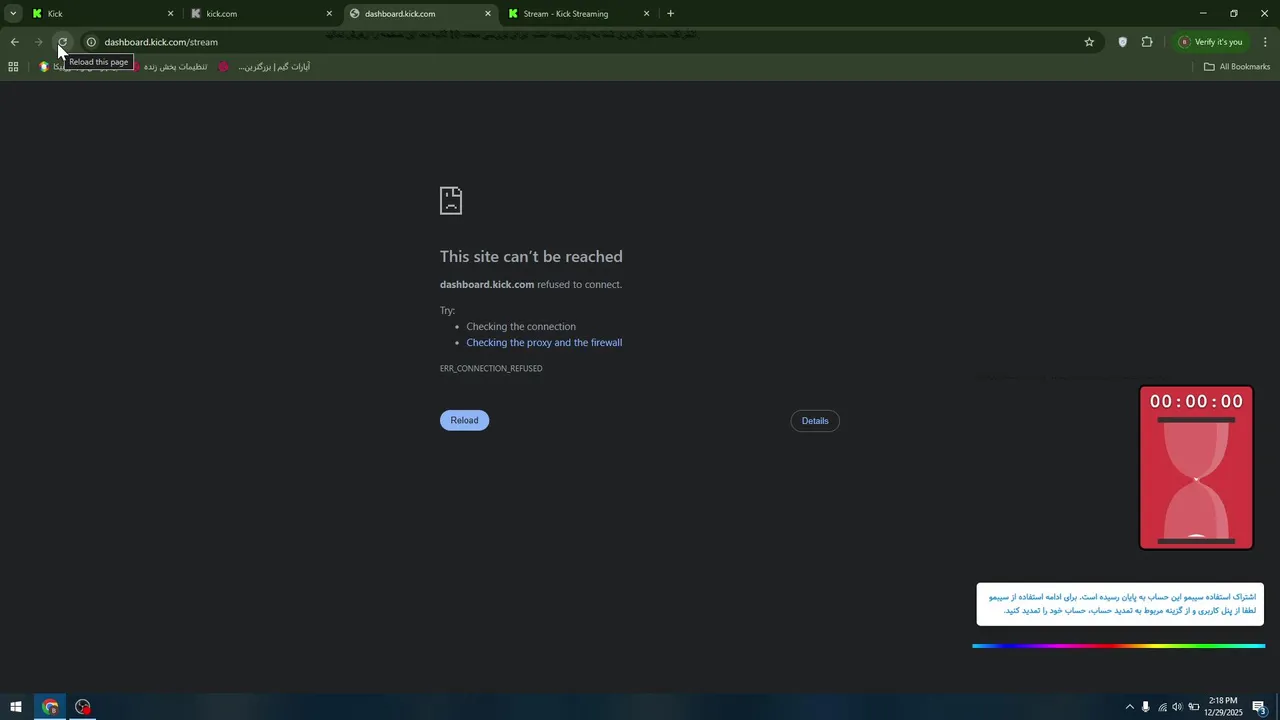This screenshot has height=720, width=1280.
Task: Select the dashboard.kick.com tab
Action: click(420, 14)
